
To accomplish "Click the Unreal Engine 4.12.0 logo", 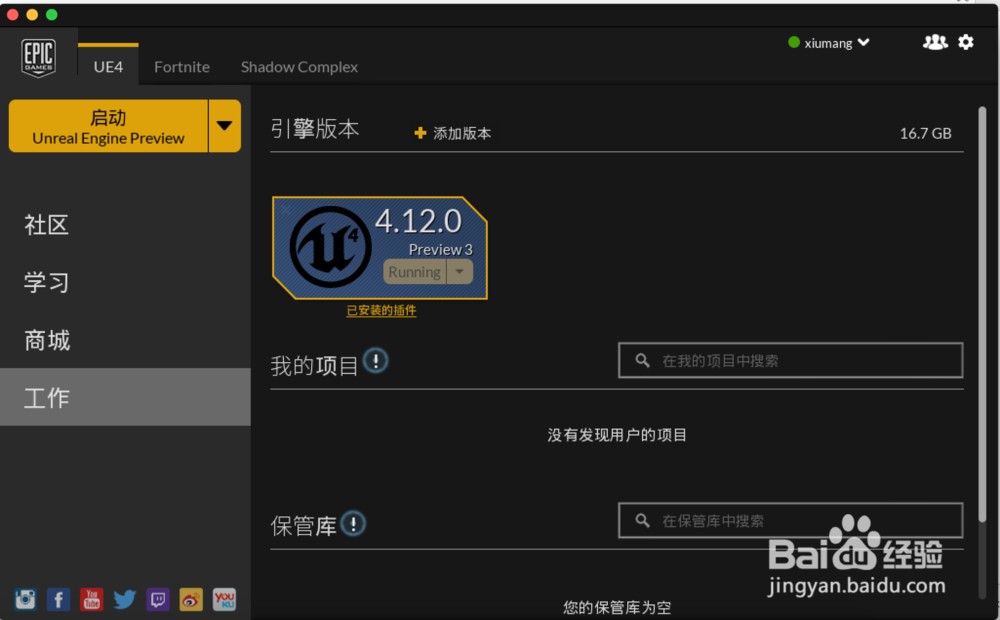I will point(330,247).
